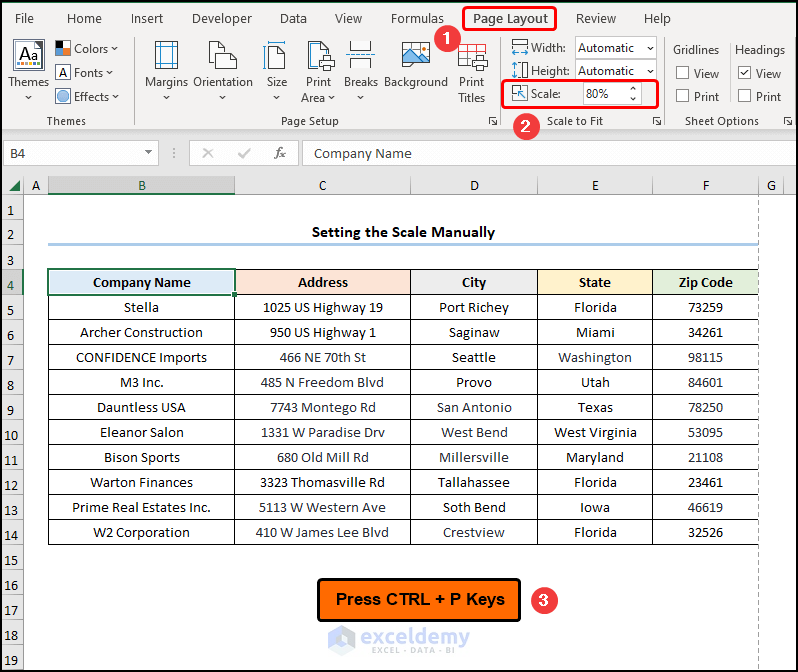Open Scale to Fit dialog launcher
The height and width of the screenshot is (672, 798).
click(657, 121)
